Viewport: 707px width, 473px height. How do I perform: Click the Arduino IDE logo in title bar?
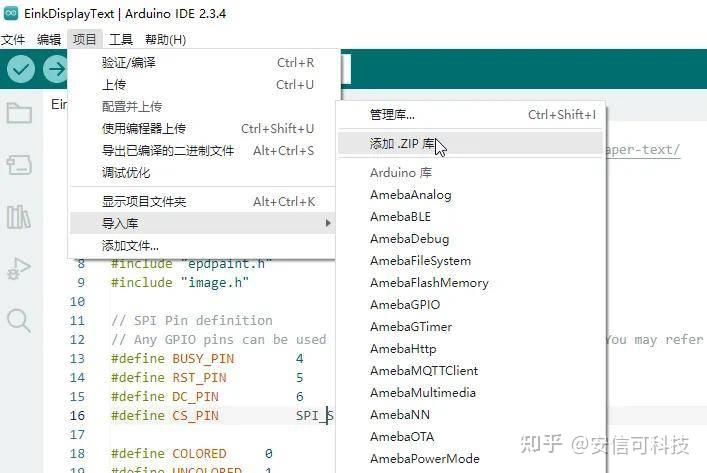11,14
